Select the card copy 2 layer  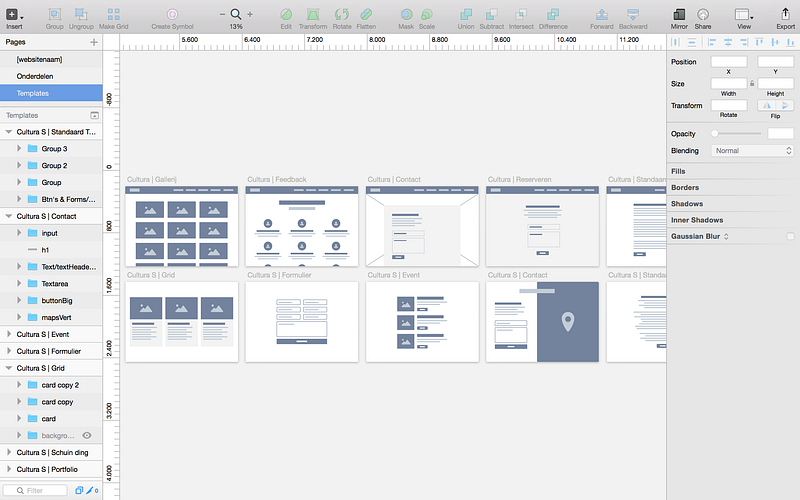[x=51, y=385]
